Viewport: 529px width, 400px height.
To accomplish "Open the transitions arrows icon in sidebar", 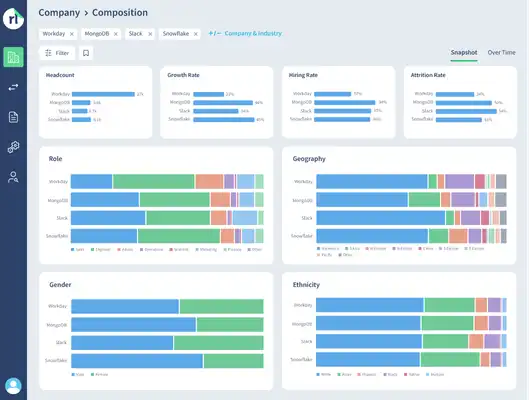I will 13,87.
